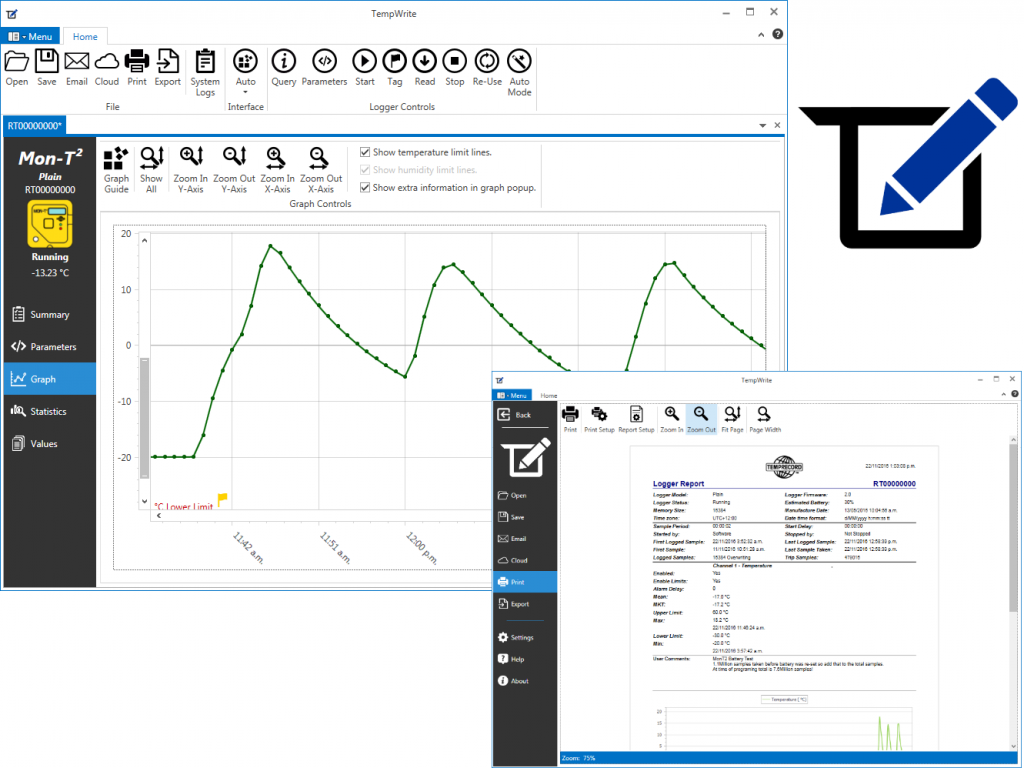Screen dimensions: 1024x768
Task: Zoom In on the report preview
Action: 671,419
